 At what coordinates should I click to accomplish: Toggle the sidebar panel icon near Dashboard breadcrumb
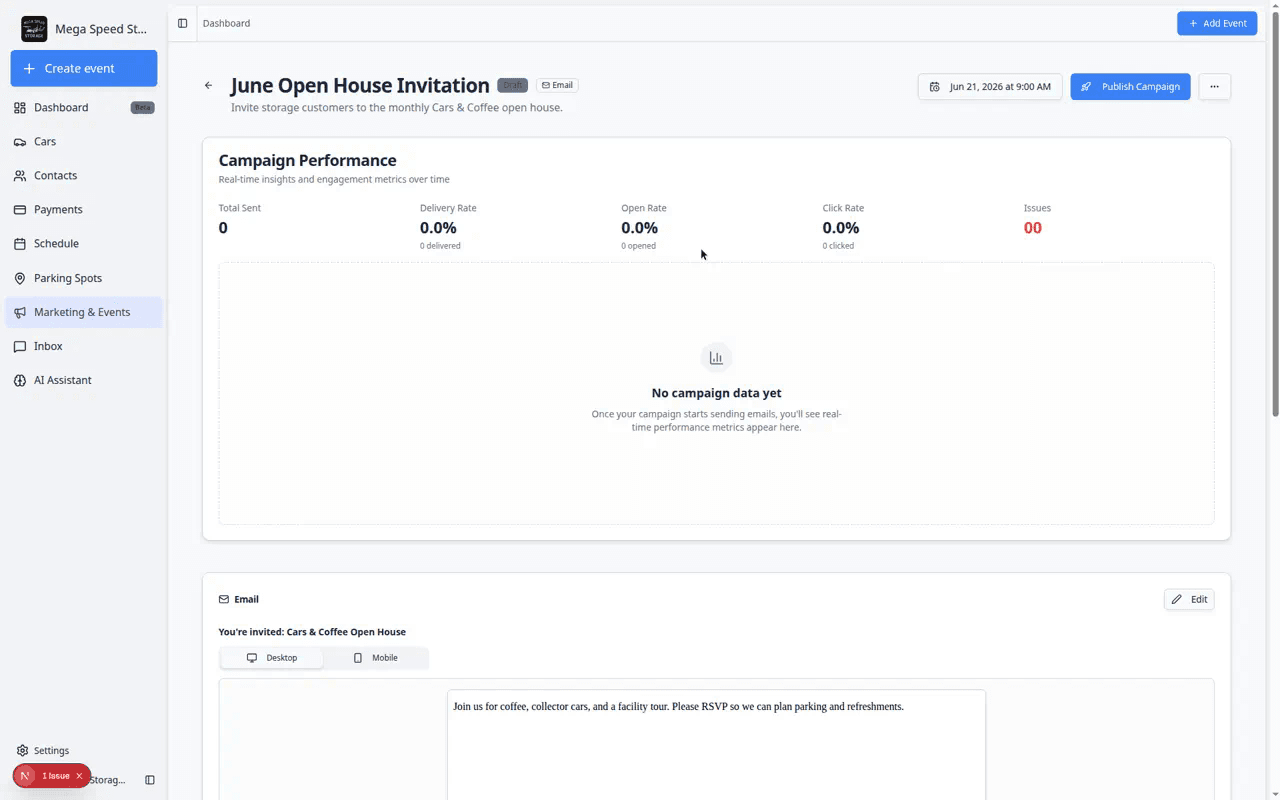coord(182,23)
